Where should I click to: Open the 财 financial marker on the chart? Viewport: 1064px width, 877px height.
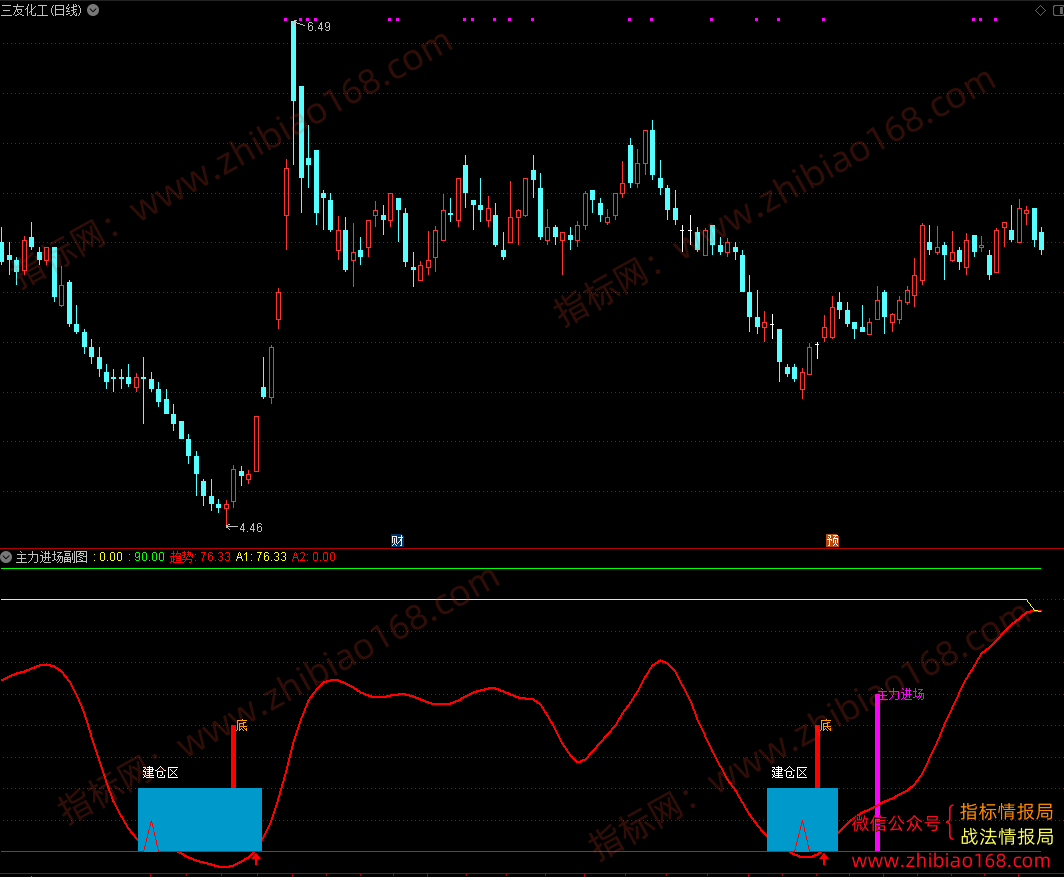point(398,541)
